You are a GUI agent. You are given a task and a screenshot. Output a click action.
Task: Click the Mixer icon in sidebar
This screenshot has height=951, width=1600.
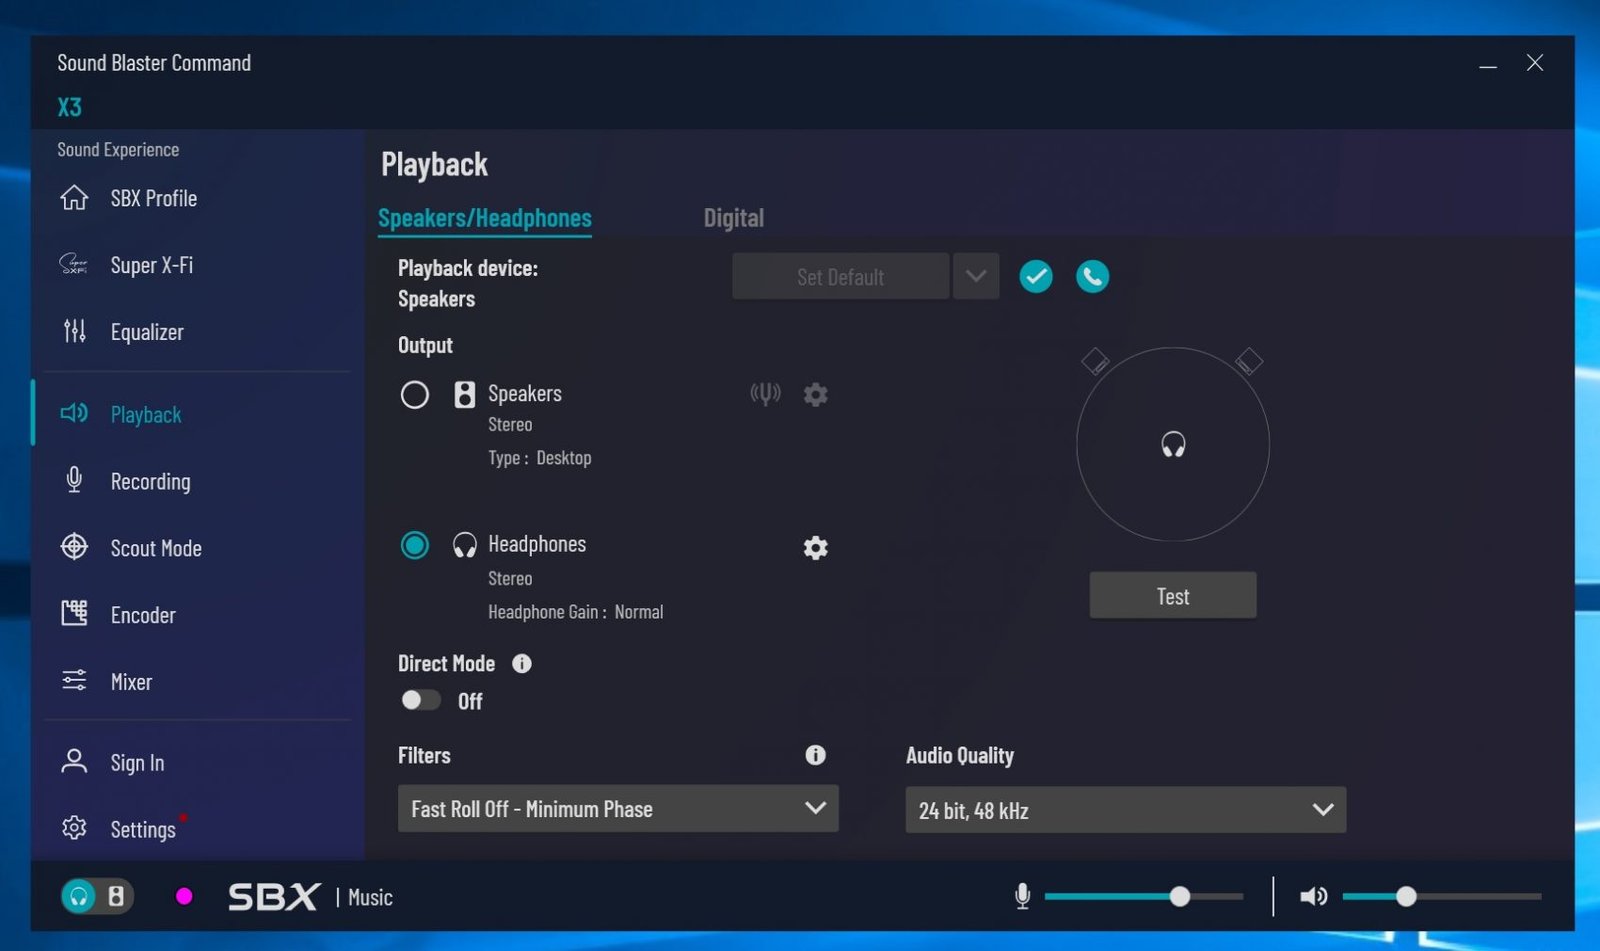coord(74,681)
